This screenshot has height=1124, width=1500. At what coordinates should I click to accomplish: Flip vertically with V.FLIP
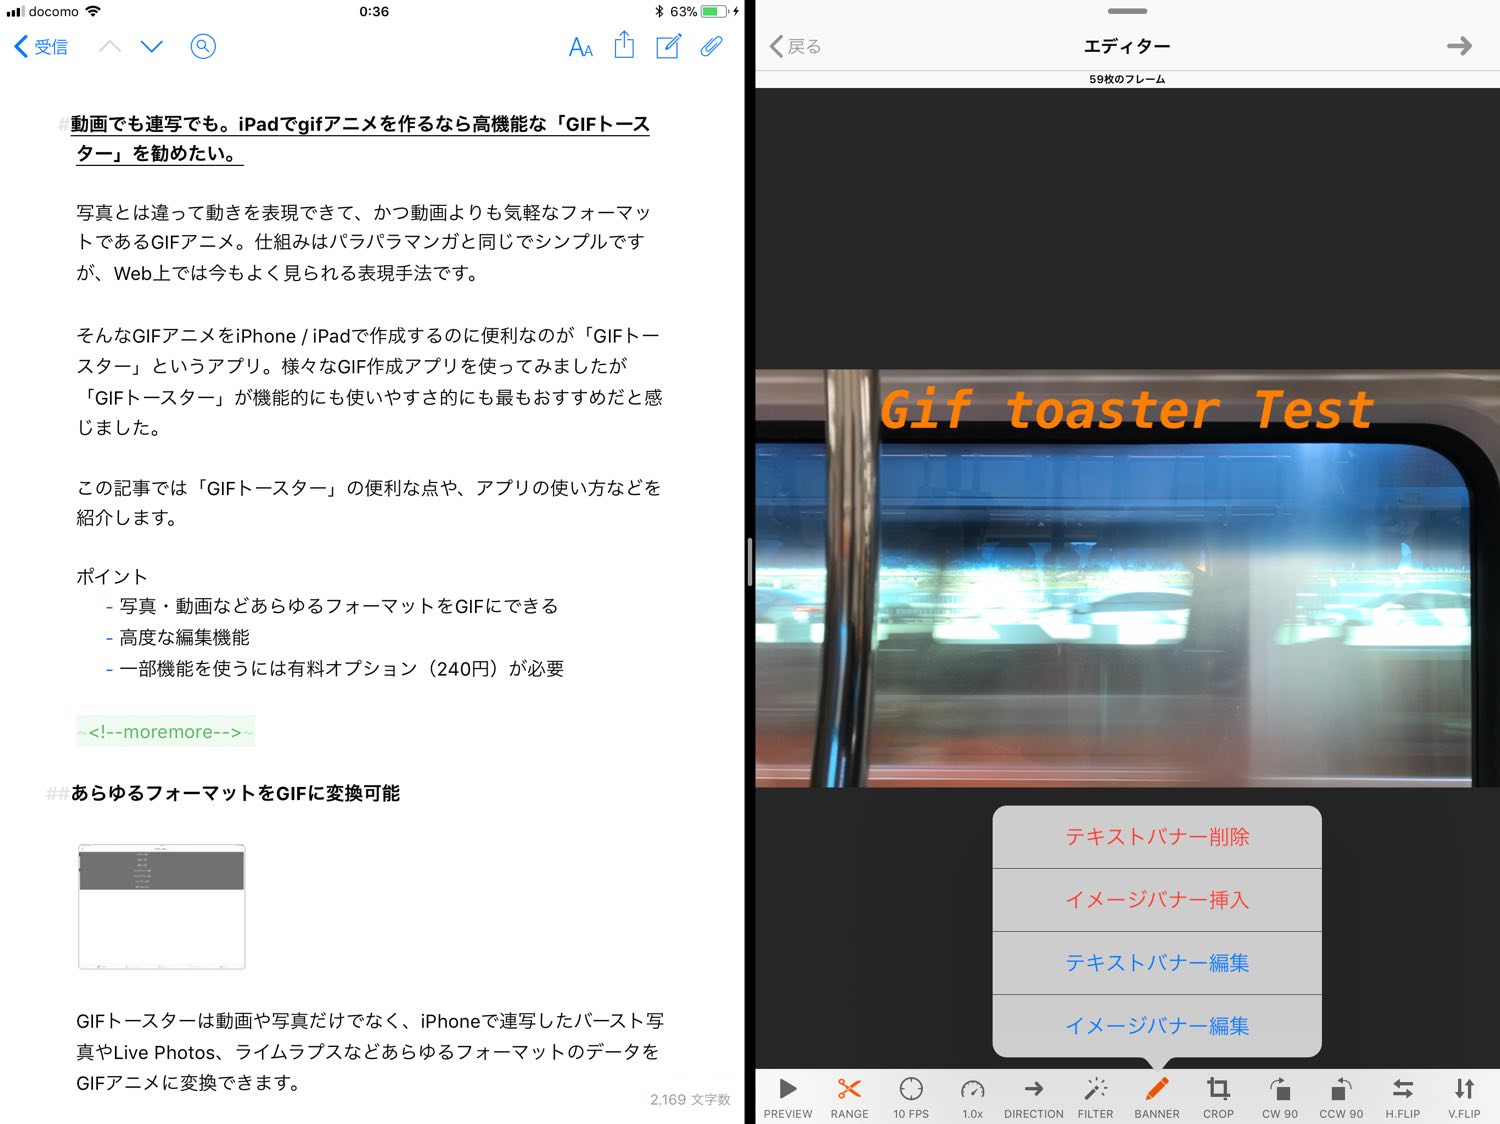[x=1464, y=1097]
